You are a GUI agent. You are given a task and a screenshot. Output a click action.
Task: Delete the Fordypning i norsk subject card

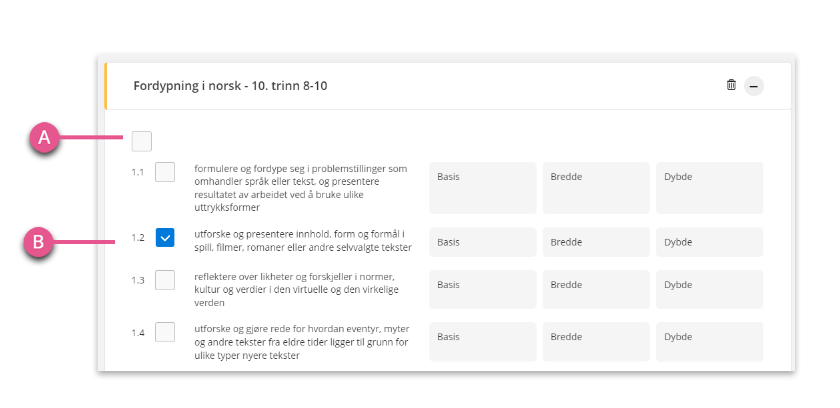coord(731,85)
